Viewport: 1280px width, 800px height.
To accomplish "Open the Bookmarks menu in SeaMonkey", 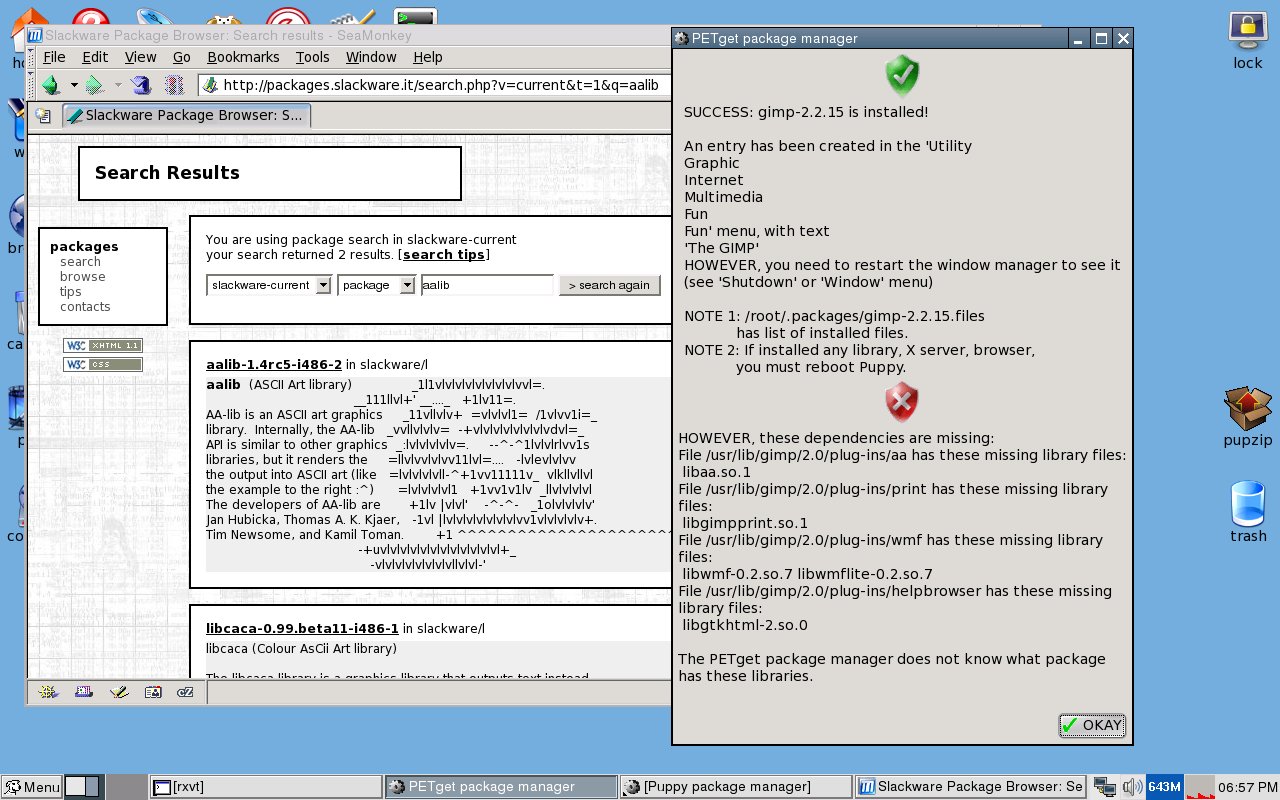I will pyautogui.click(x=243, y=57).
